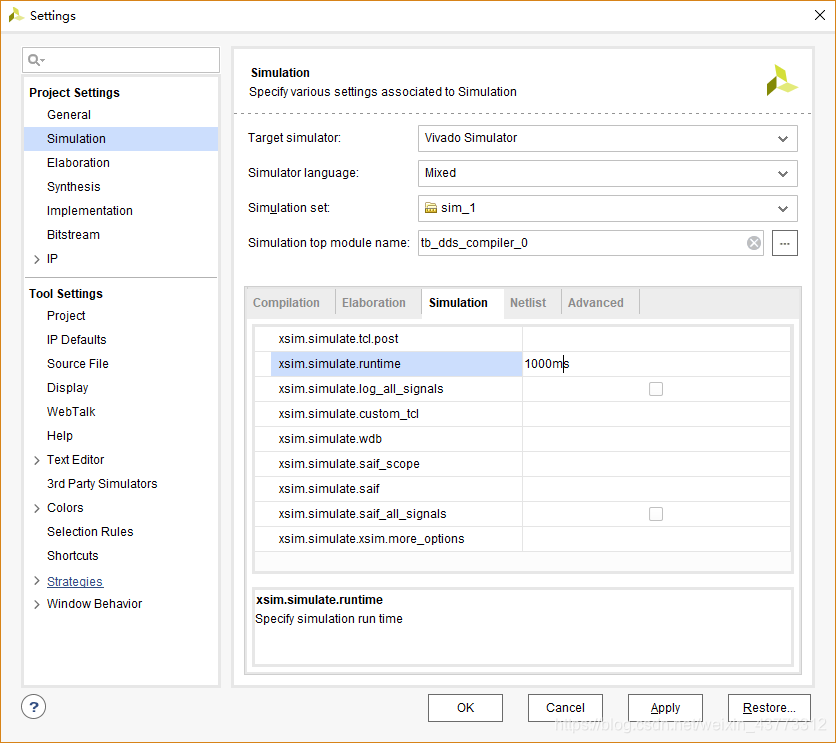The height and width of the screenshot is (743, 836).
Task: Select Help under Tool Settings
Action: [x=60, y=435]
